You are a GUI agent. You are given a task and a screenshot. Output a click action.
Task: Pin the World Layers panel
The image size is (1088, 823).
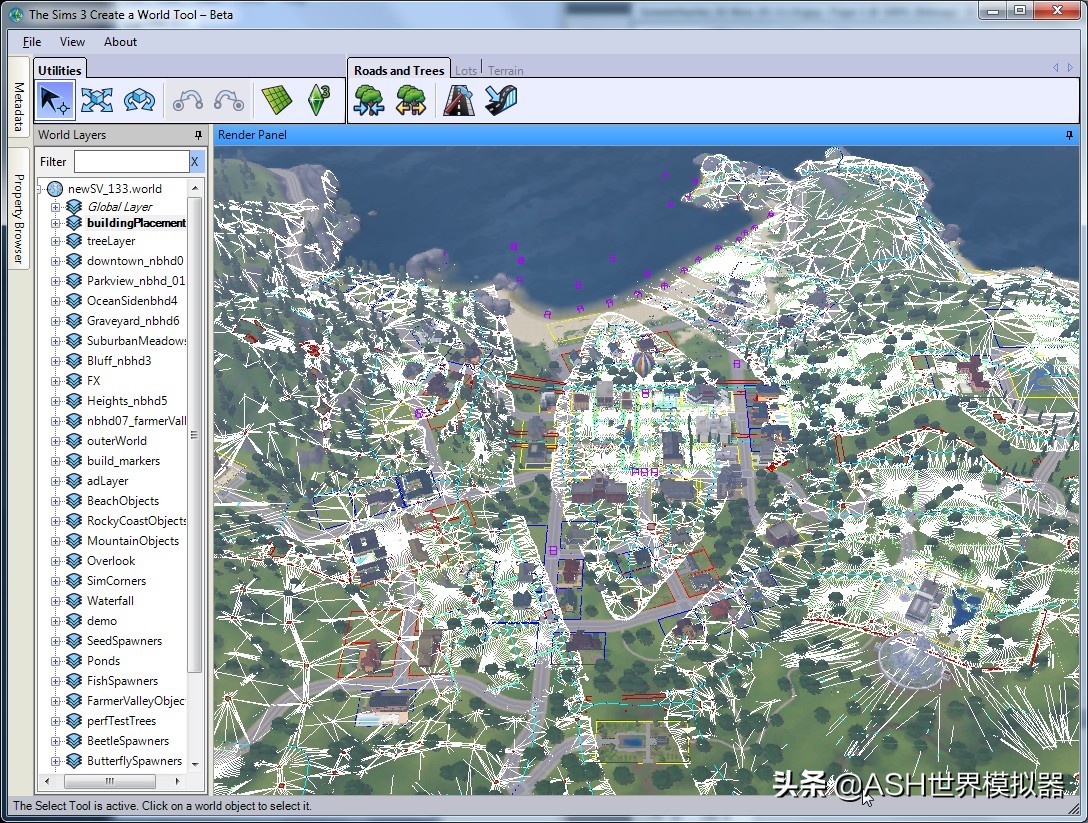click(198, 135)
